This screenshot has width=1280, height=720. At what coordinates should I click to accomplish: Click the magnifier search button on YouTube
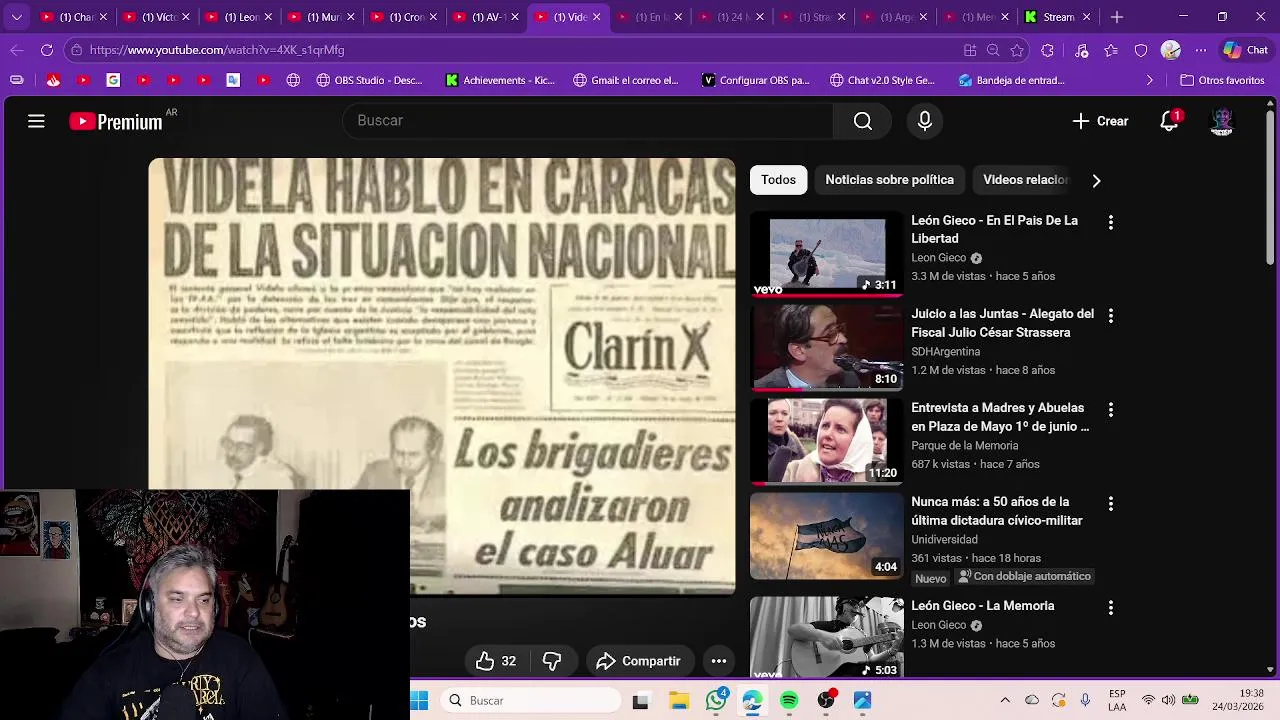[863, 121]
